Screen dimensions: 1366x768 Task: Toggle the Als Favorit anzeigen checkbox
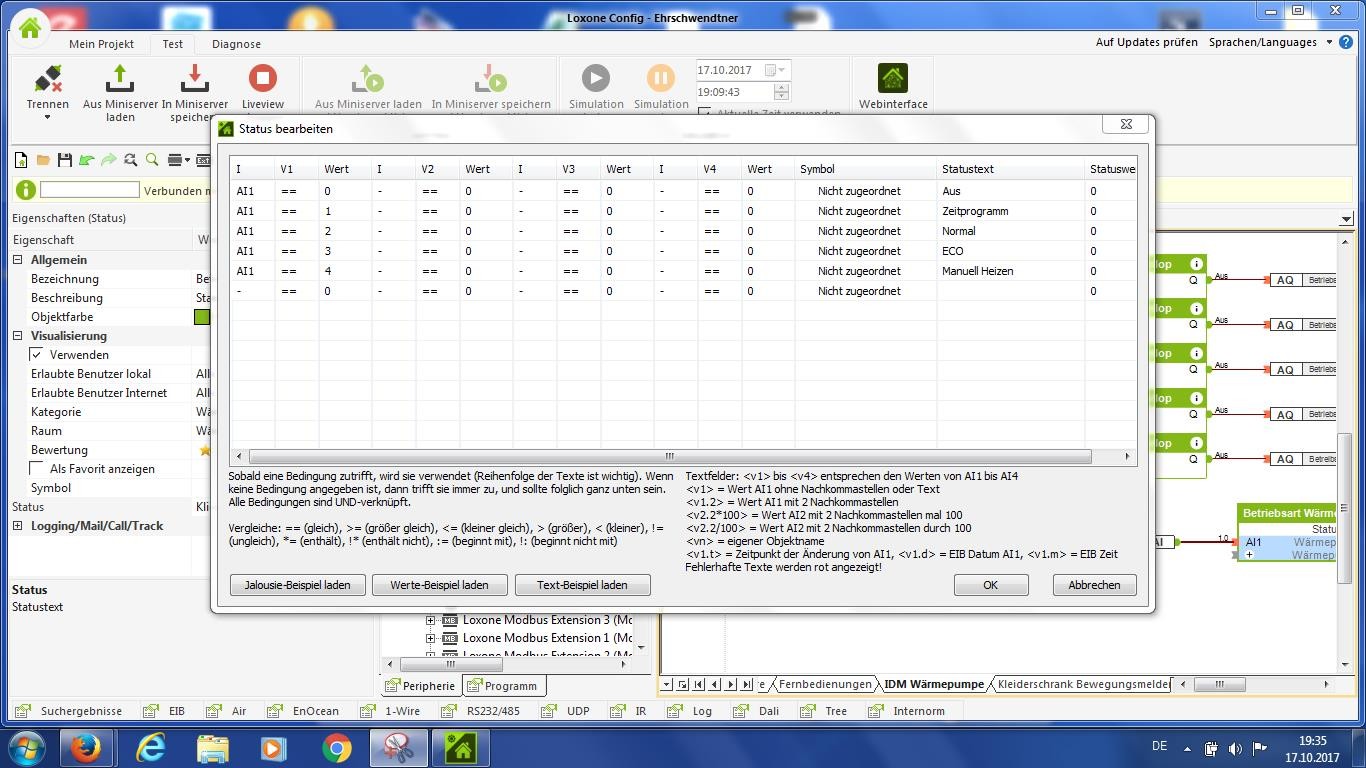click(37, 469)
